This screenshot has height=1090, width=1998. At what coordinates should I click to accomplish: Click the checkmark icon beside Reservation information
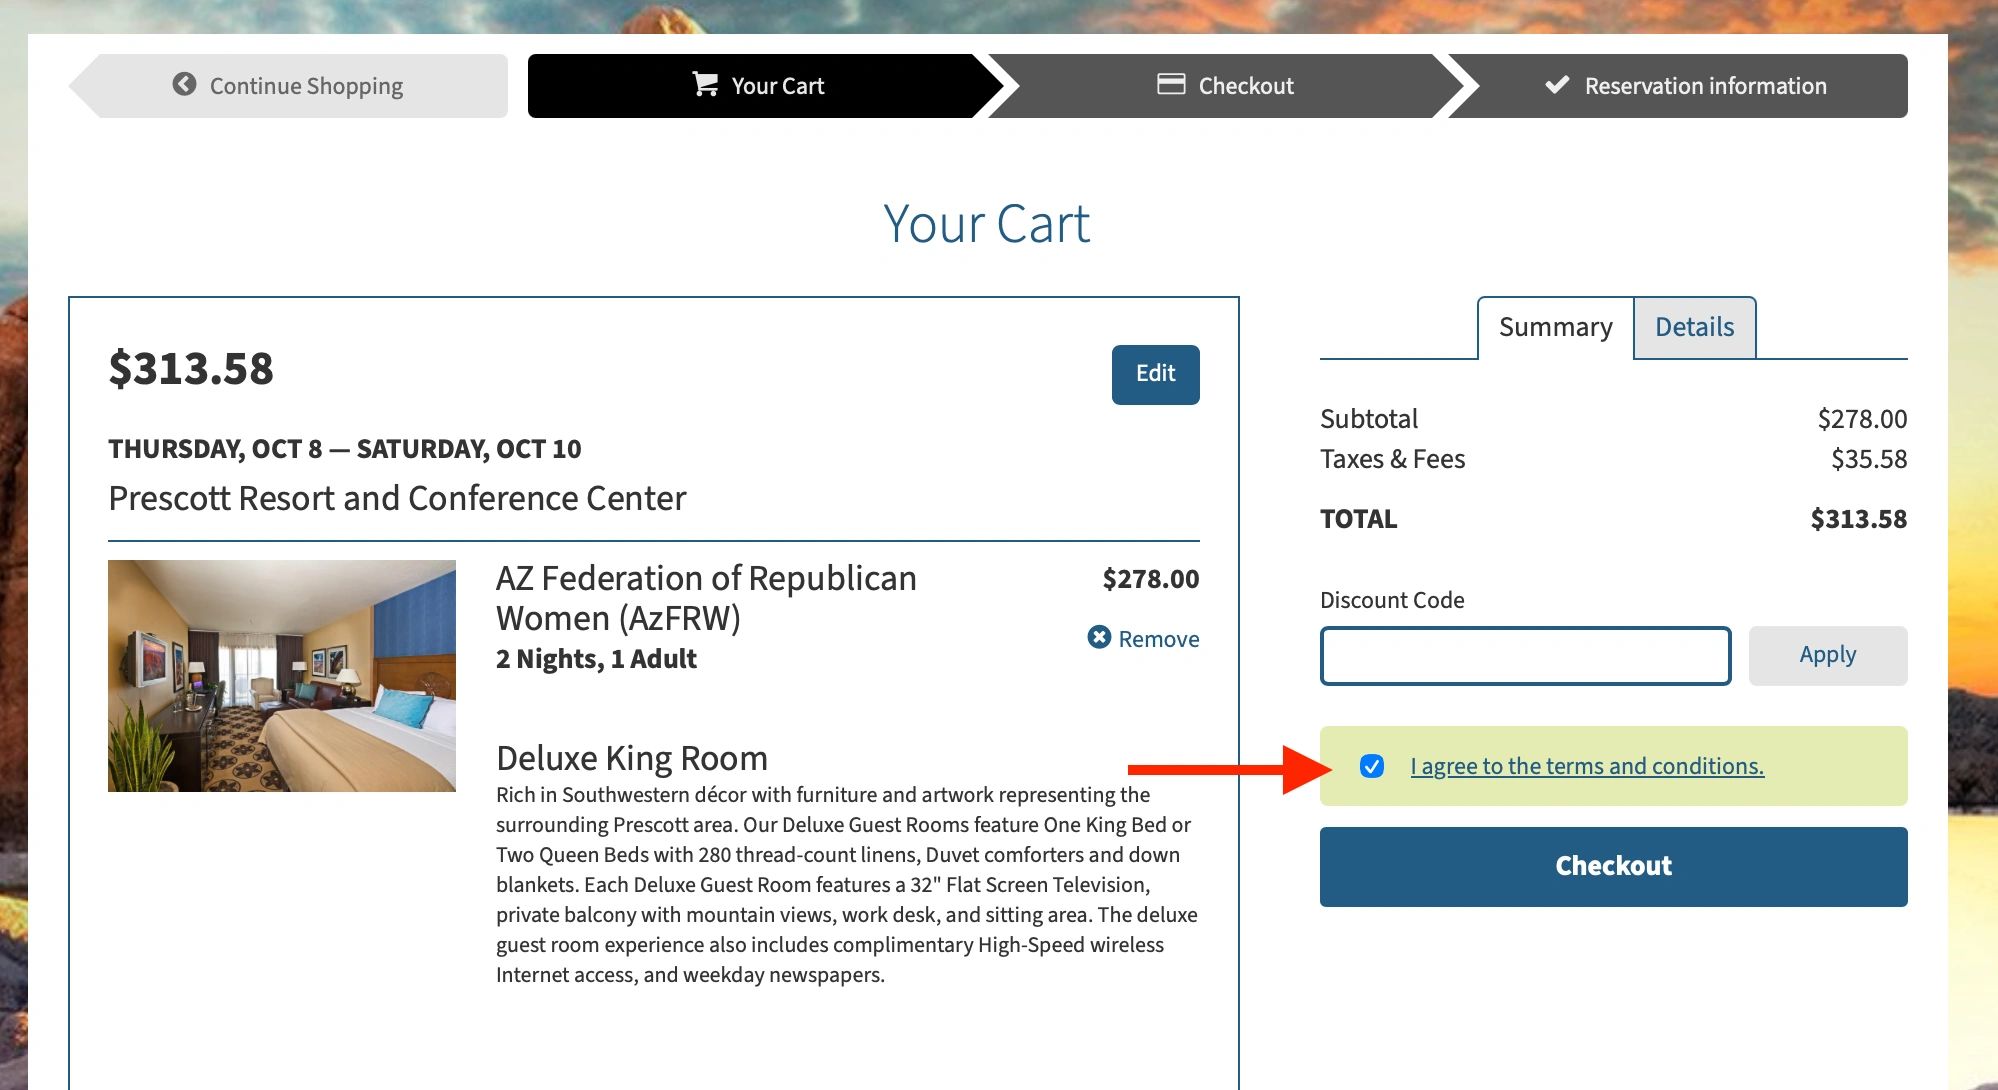(1557, 85)
